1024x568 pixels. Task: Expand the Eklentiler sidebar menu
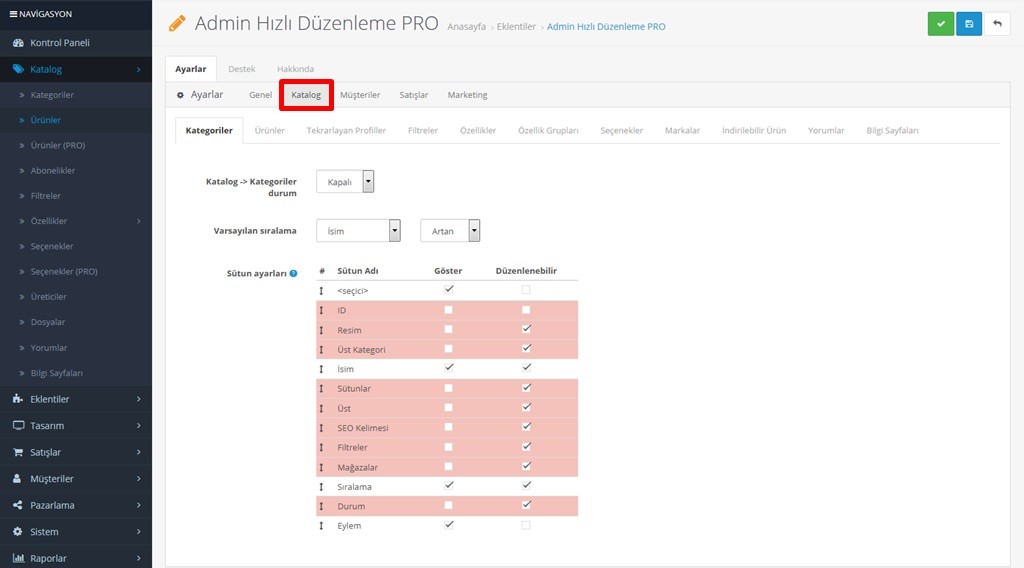138,399
